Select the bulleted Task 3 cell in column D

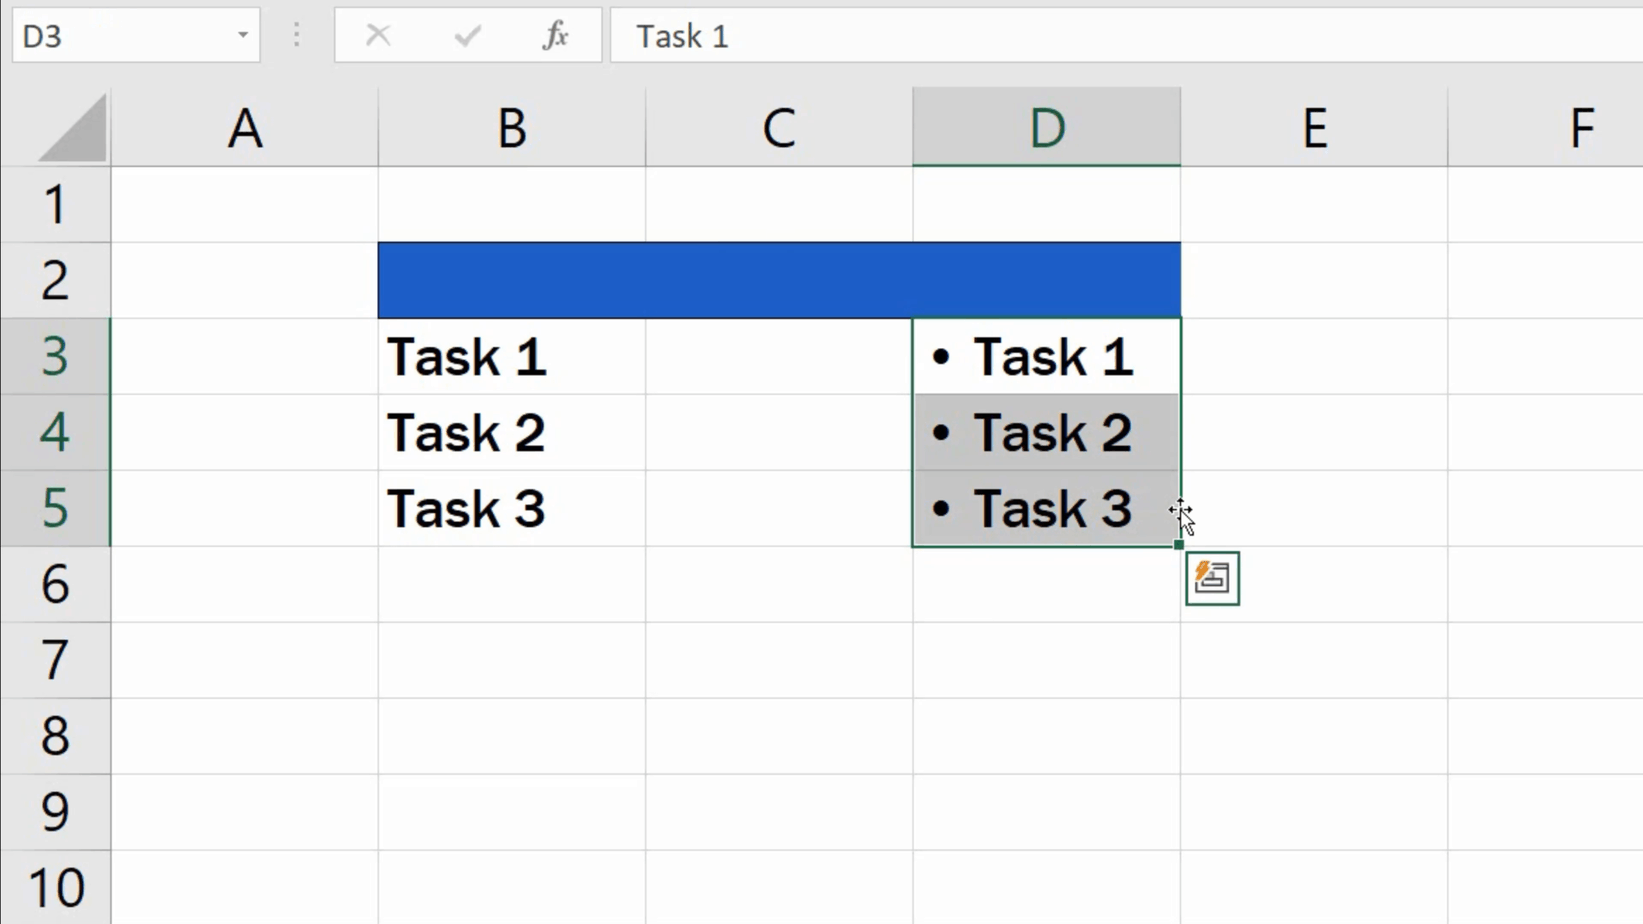[x=1046, y=508]
